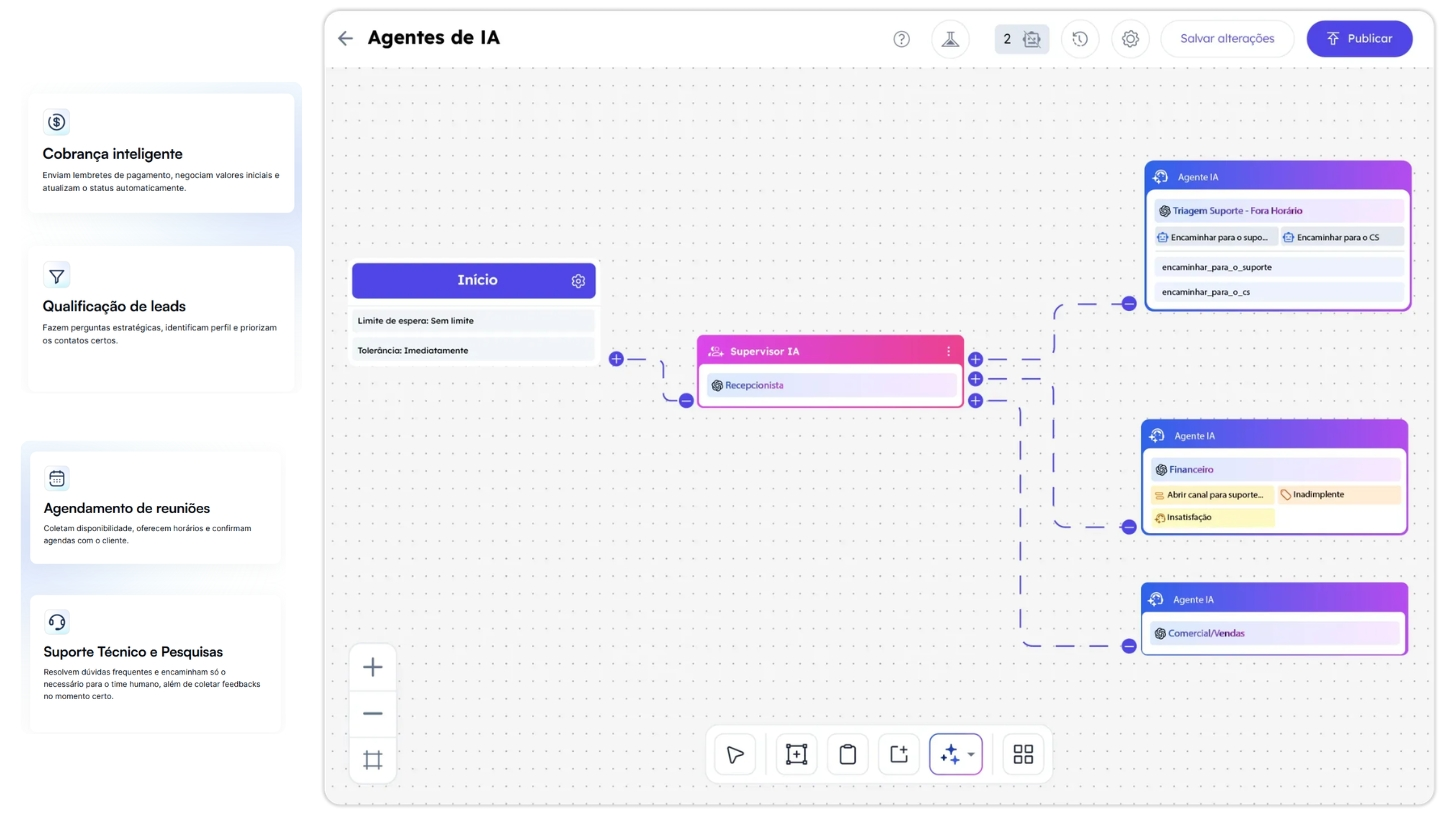The width and height of the screenshot is (1456, 816).
Task: Click Salvar alterações button
Action: tap(1227, 39)
